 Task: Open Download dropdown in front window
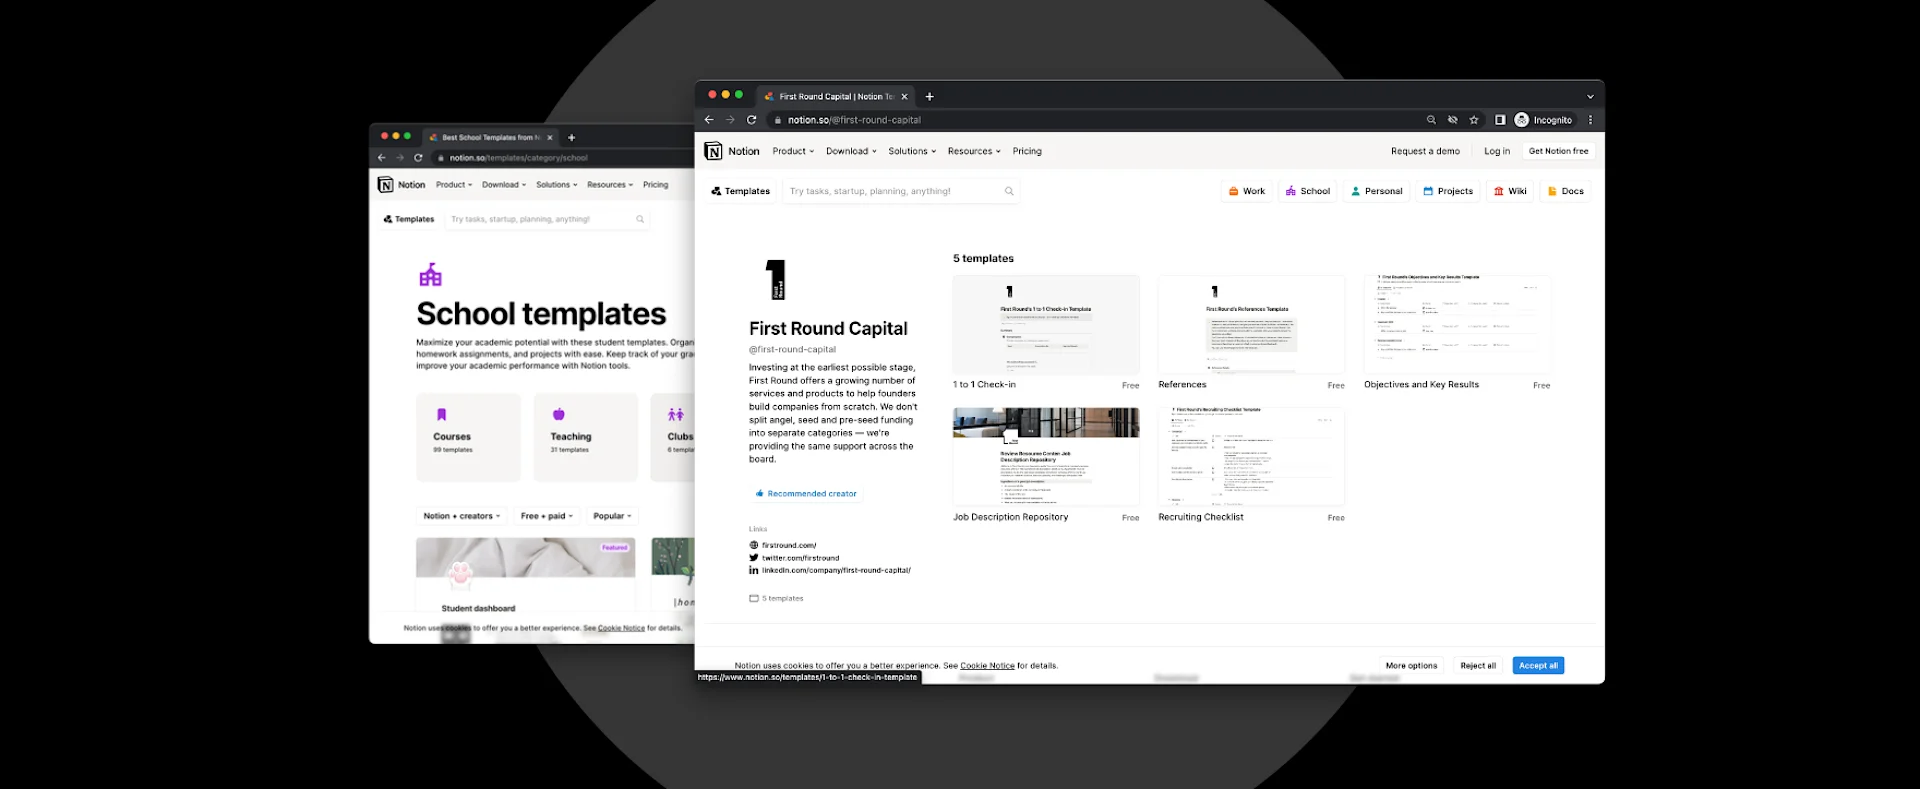click(x=851, y=151)
